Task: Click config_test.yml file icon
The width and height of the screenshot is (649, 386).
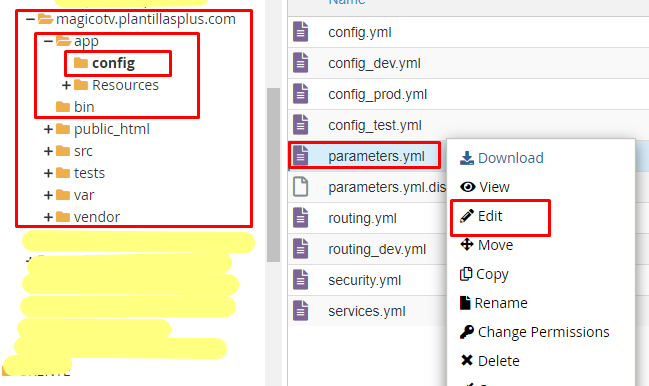Action: [x=300, y=125]
